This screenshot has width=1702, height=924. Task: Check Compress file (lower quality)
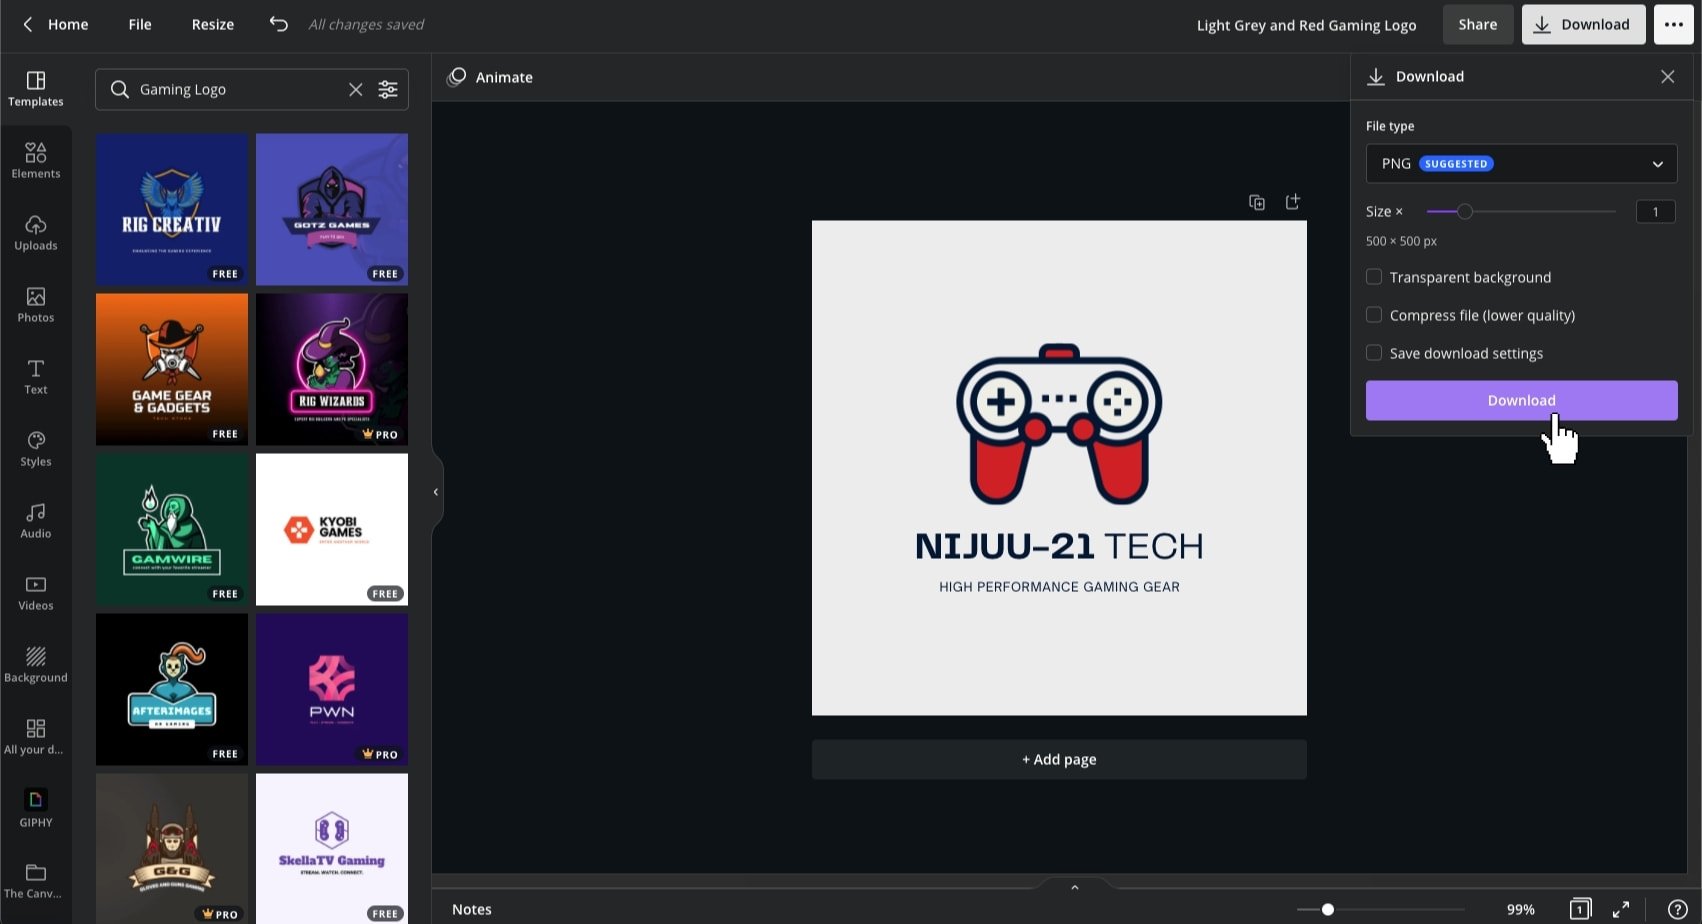pos(1374,314)
